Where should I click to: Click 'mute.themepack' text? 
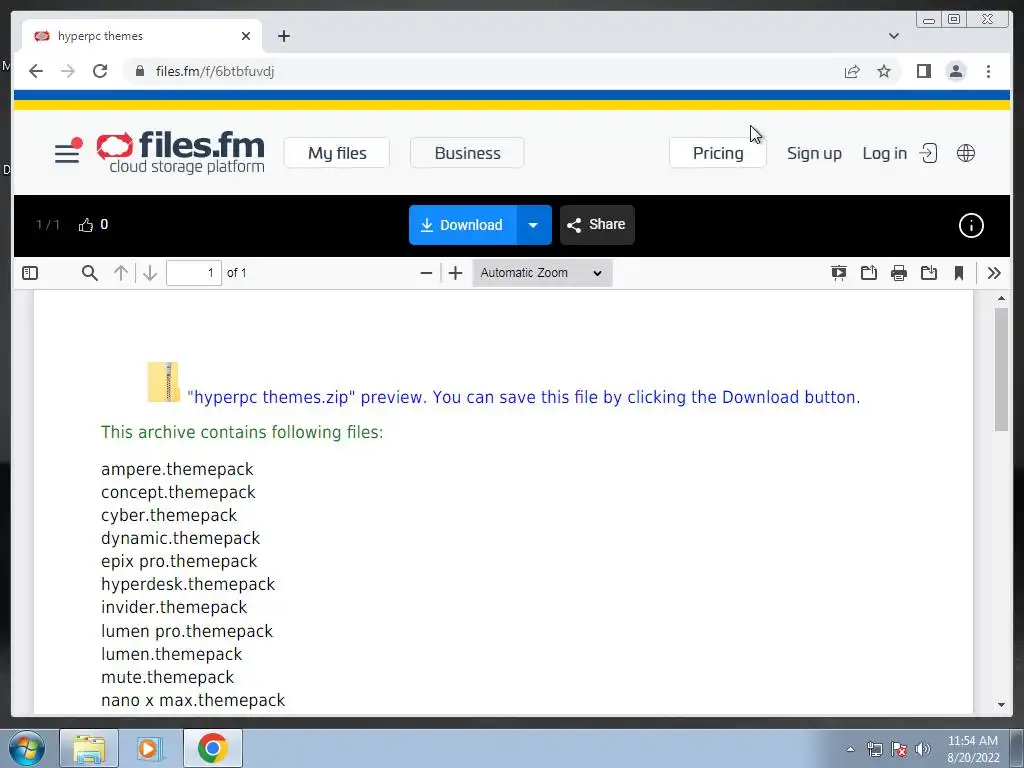167,677
